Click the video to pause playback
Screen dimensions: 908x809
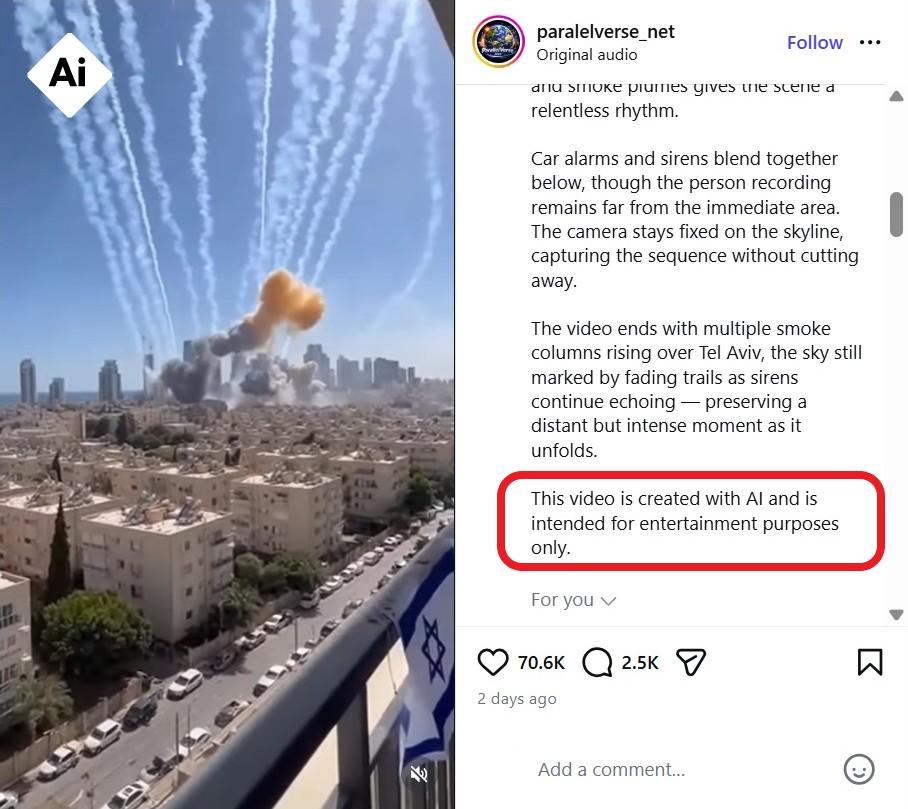pos(226,404)
